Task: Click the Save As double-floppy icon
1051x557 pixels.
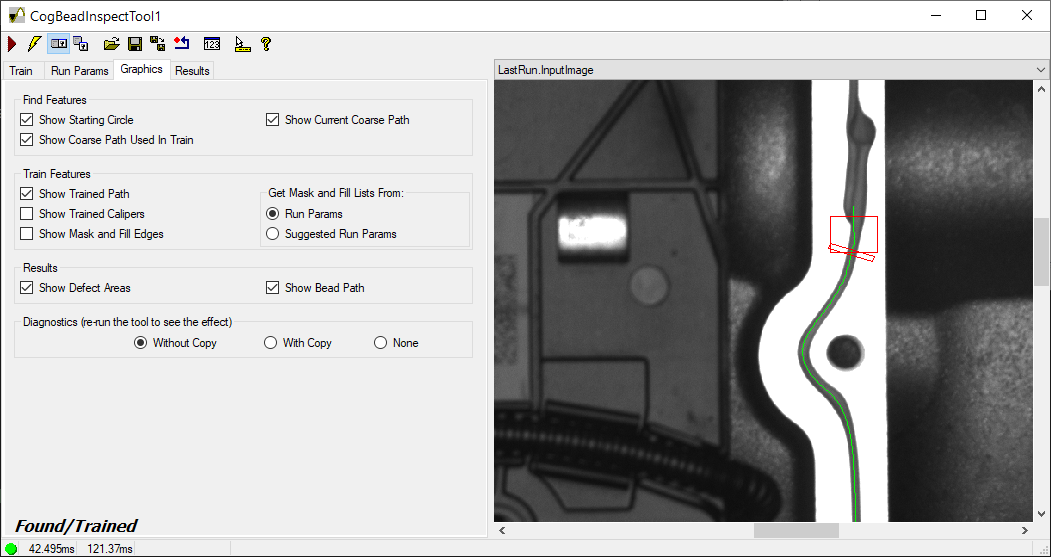Action: coord(158,44)
